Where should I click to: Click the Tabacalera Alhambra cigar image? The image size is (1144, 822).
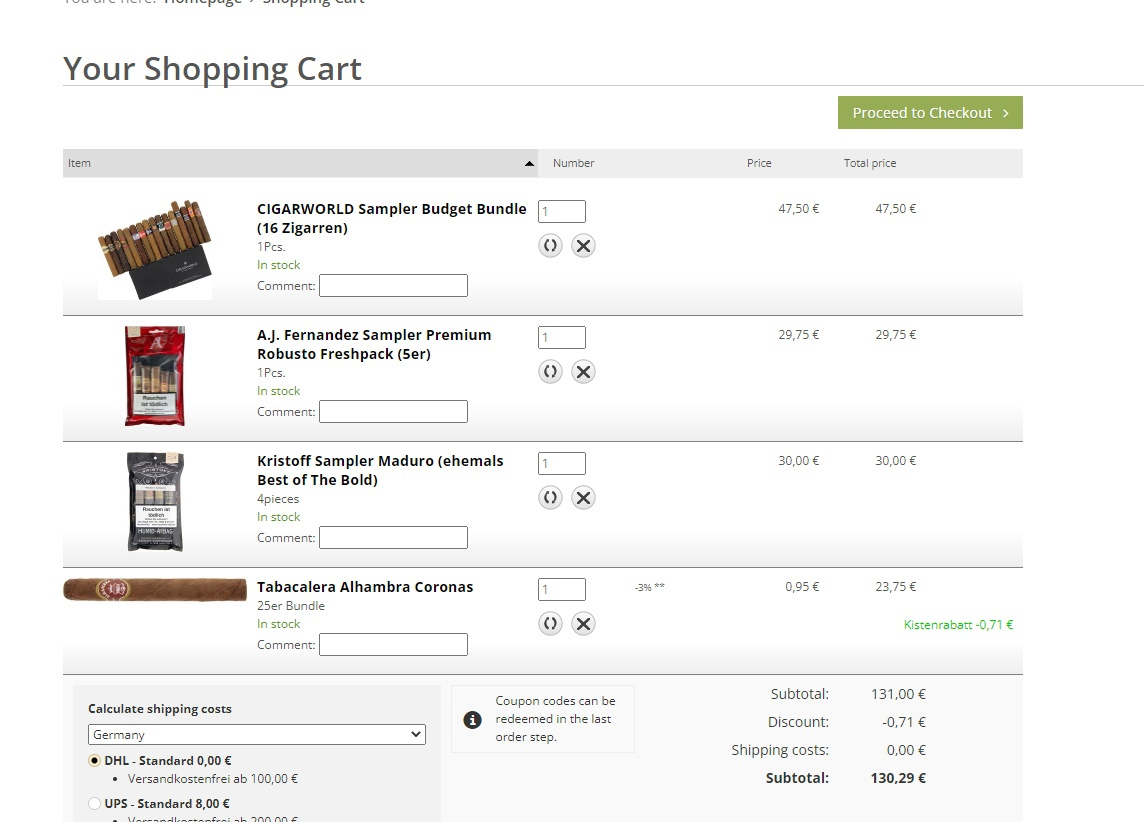coord(155,589)
